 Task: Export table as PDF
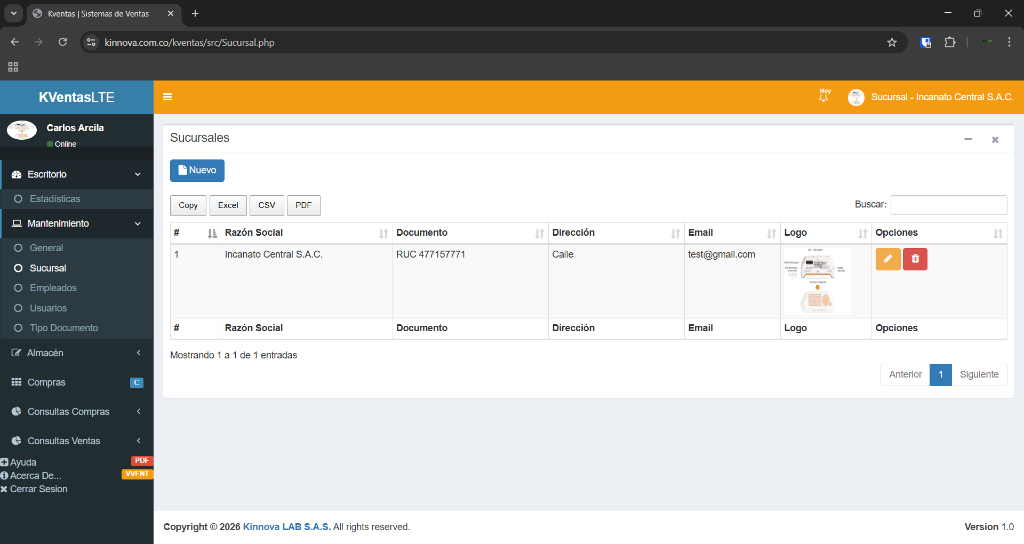304,205
